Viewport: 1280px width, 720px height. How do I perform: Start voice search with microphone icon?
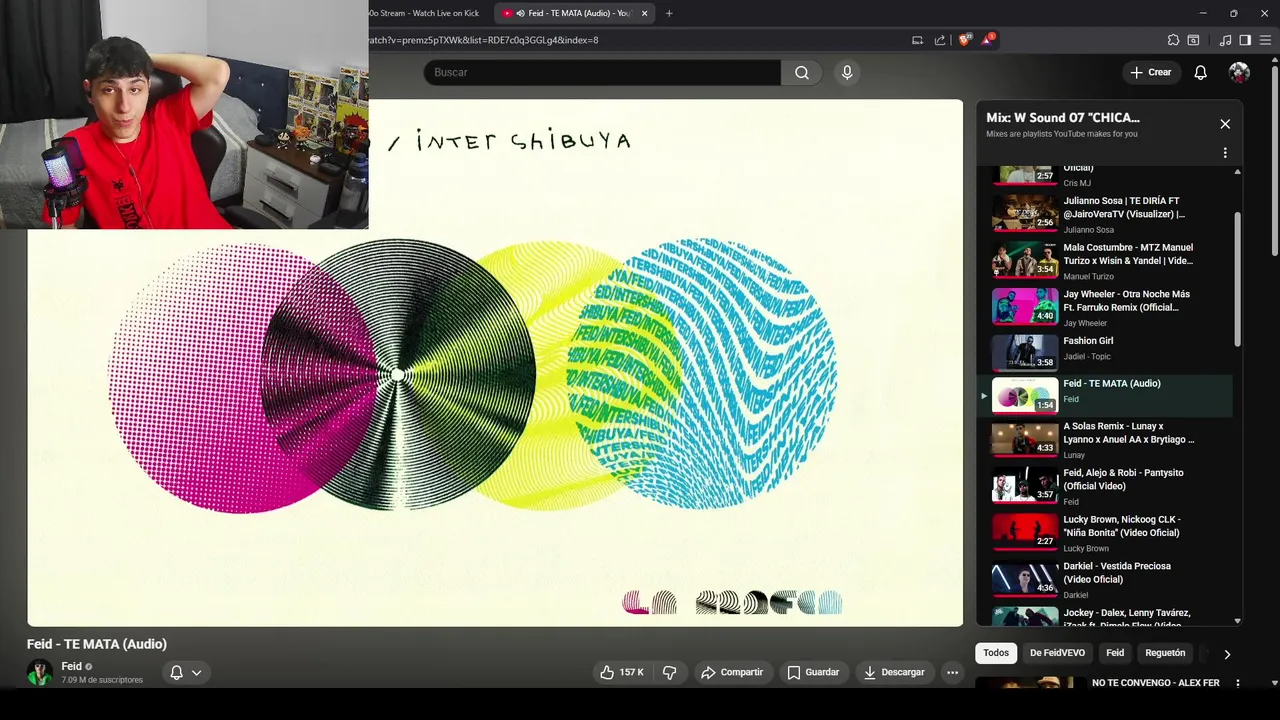[x=847, y=72]
